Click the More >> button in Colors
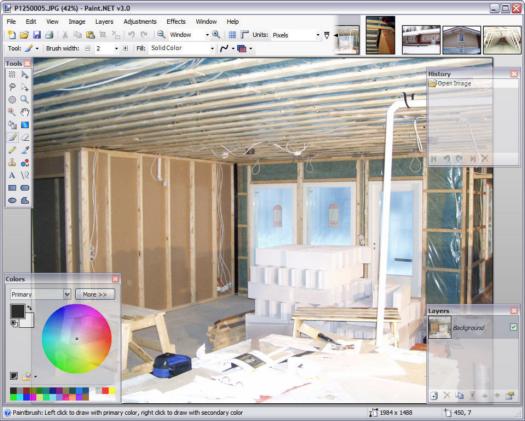Image resolution: width=525 pixels, height=421 pixels. (x=95, y=294)
